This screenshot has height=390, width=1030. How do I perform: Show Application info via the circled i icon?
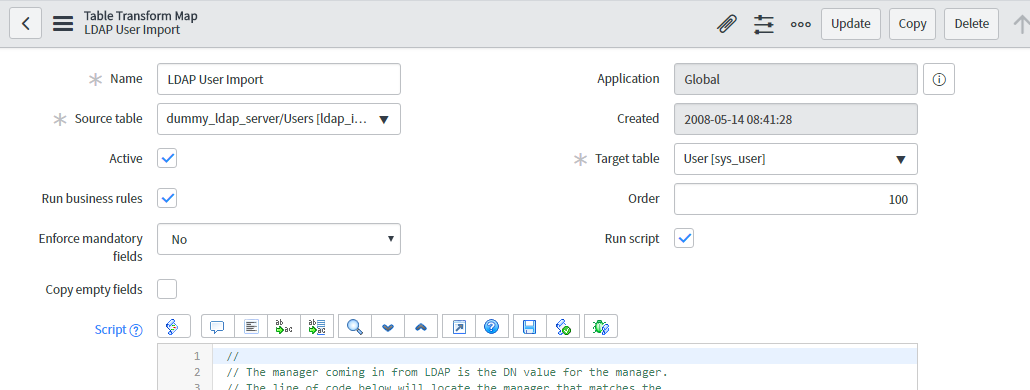pos(939,79)
